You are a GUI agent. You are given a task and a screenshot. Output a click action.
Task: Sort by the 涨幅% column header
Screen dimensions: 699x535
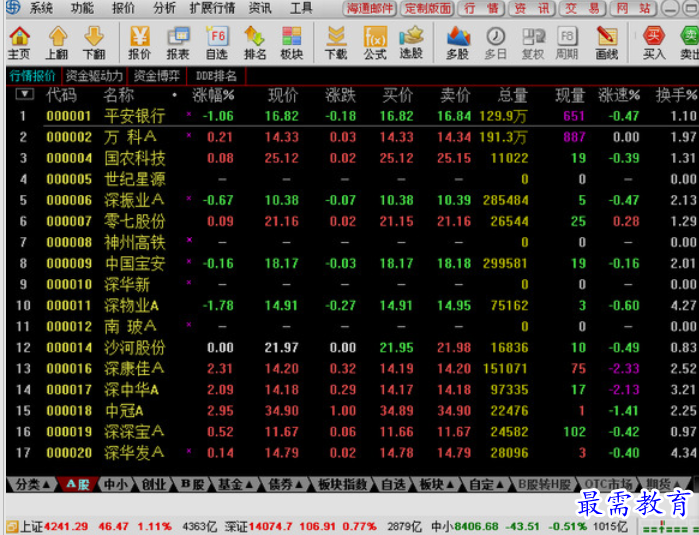point(213,95)
